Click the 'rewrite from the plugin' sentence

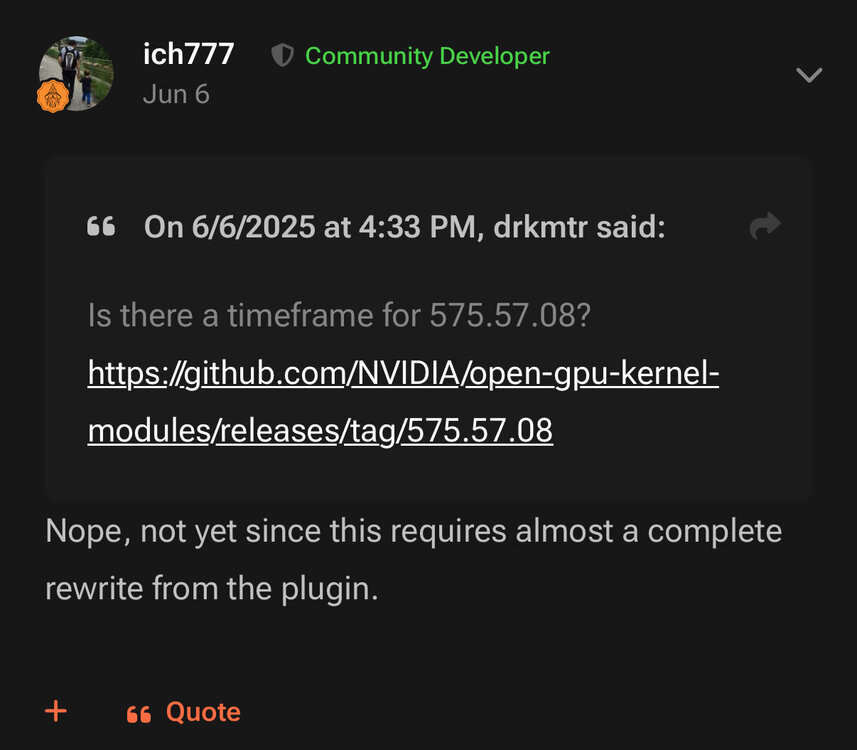212,589
